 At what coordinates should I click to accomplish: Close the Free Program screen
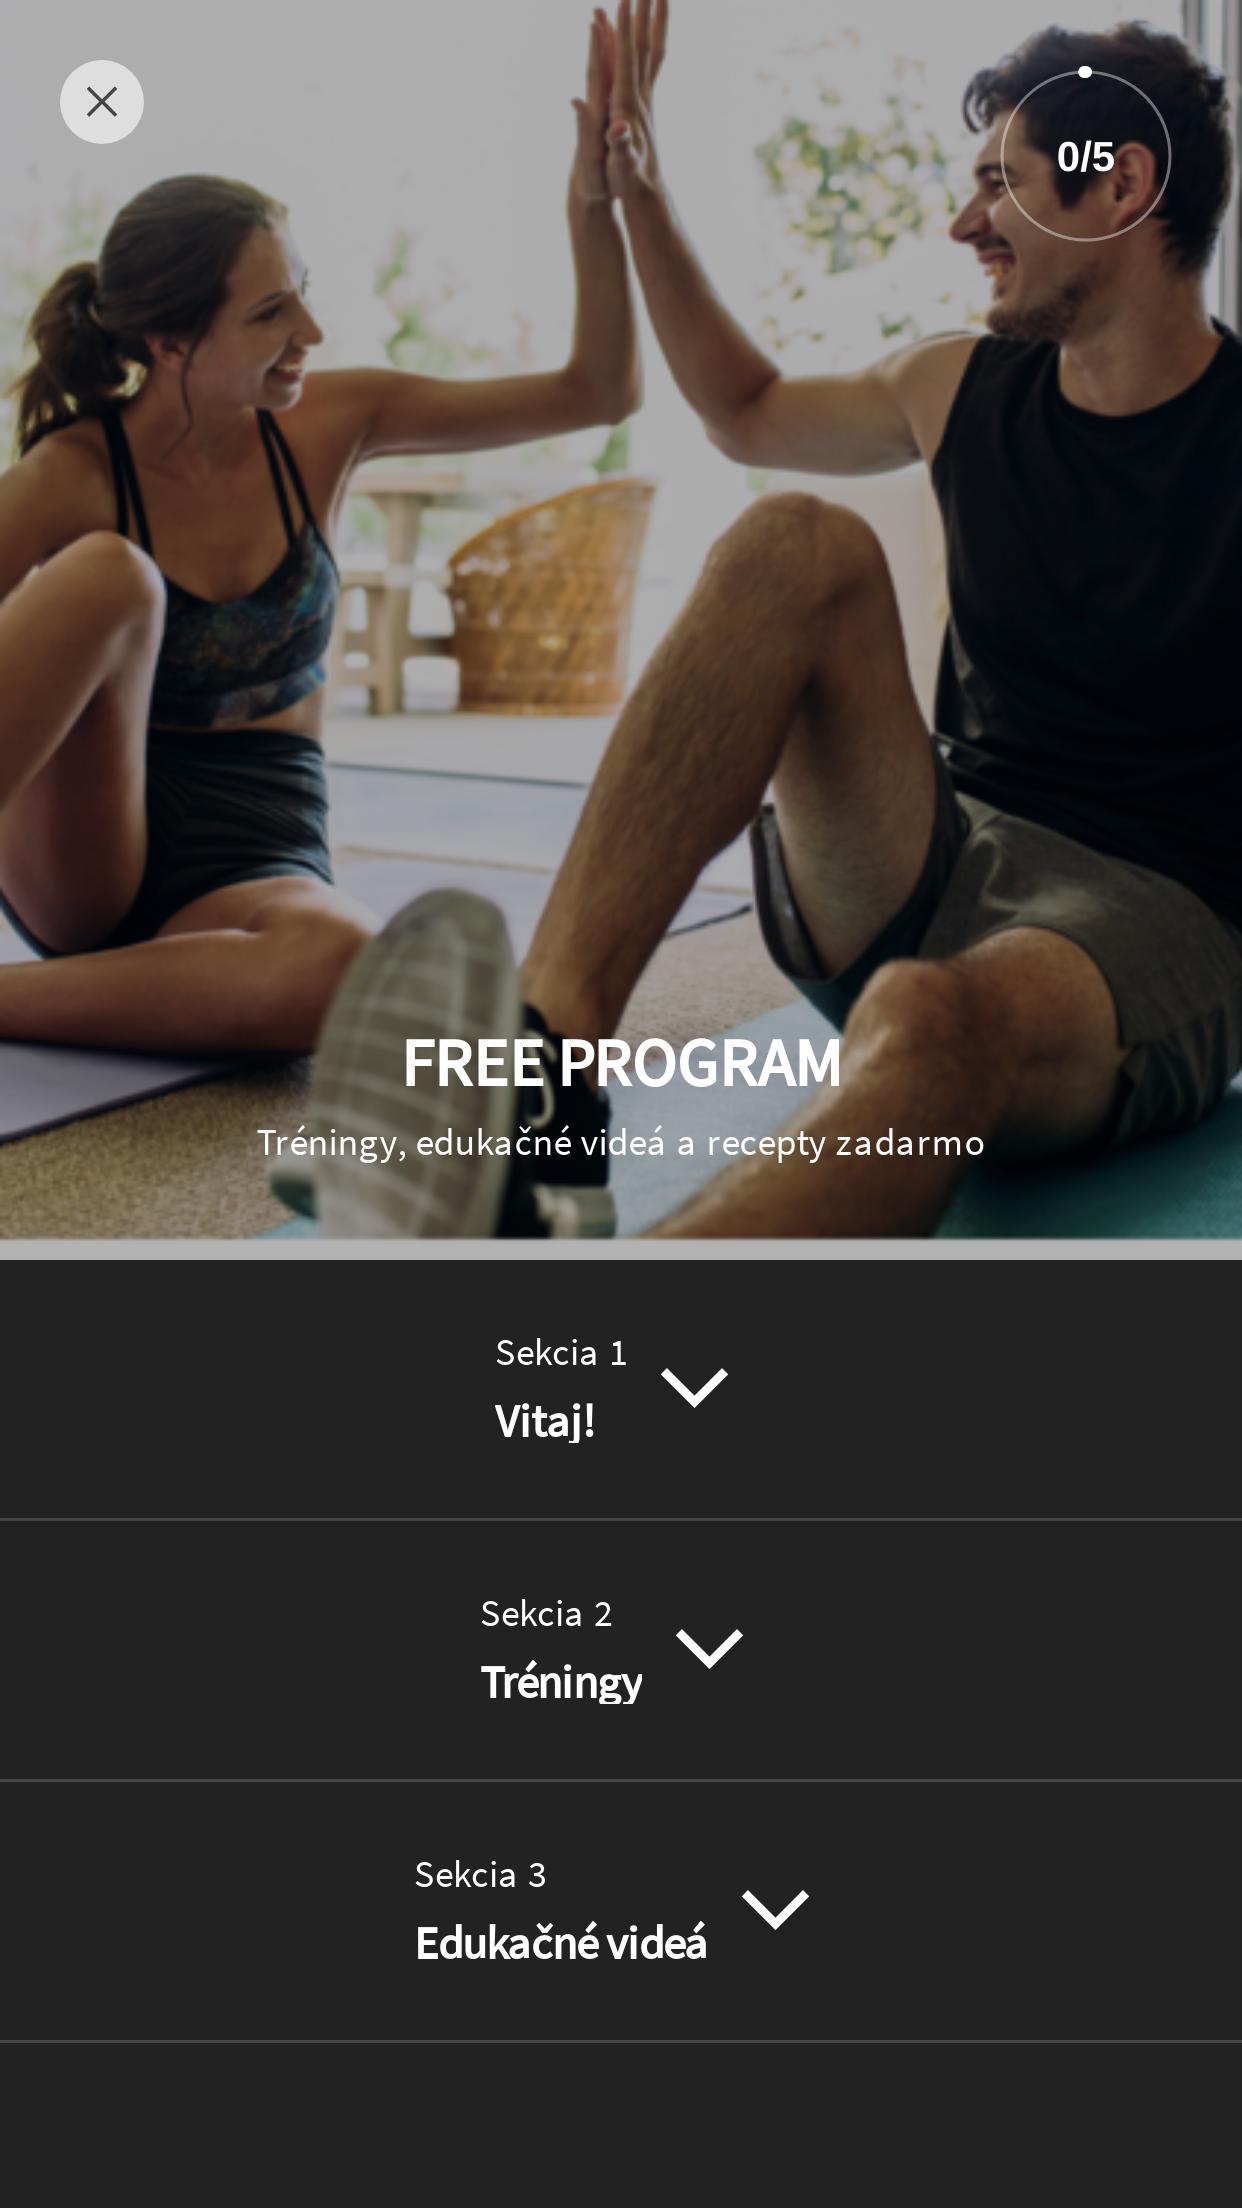point(101,102)
